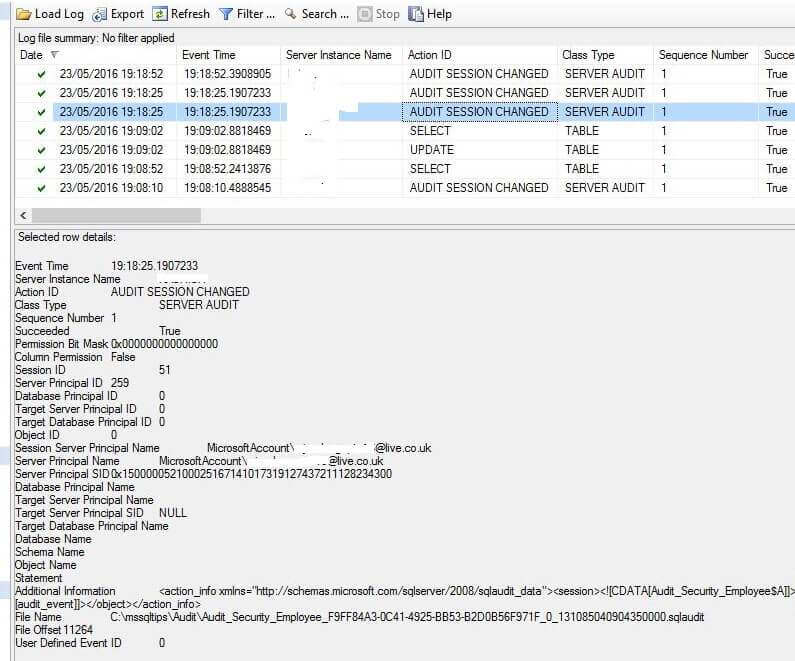Click the Export icon in toolbar
The height and width of the screenshot is (661, 795).
(x=99, y=15)
